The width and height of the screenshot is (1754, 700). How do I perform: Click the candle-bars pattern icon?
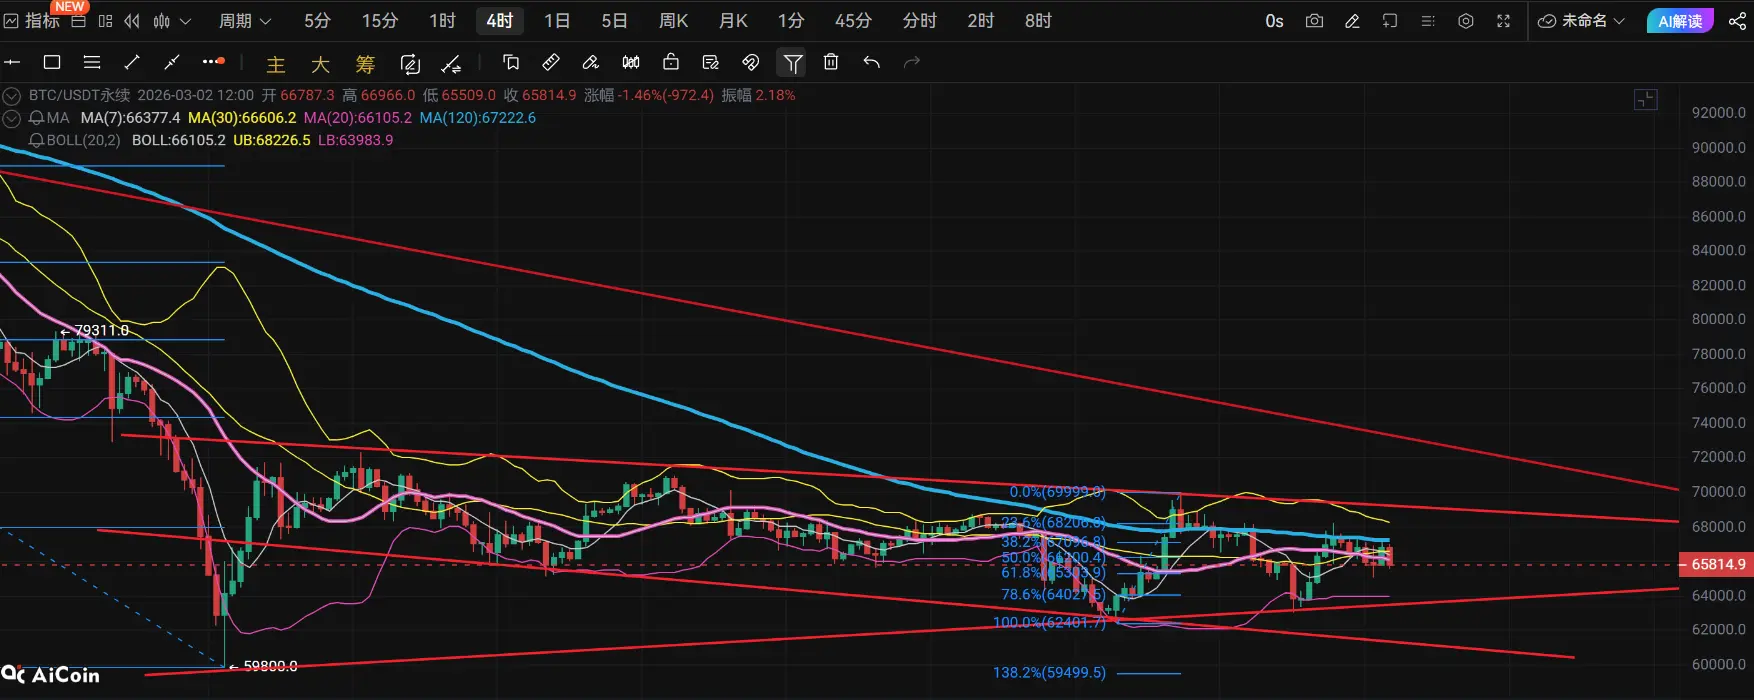click(x=631, y=62)
